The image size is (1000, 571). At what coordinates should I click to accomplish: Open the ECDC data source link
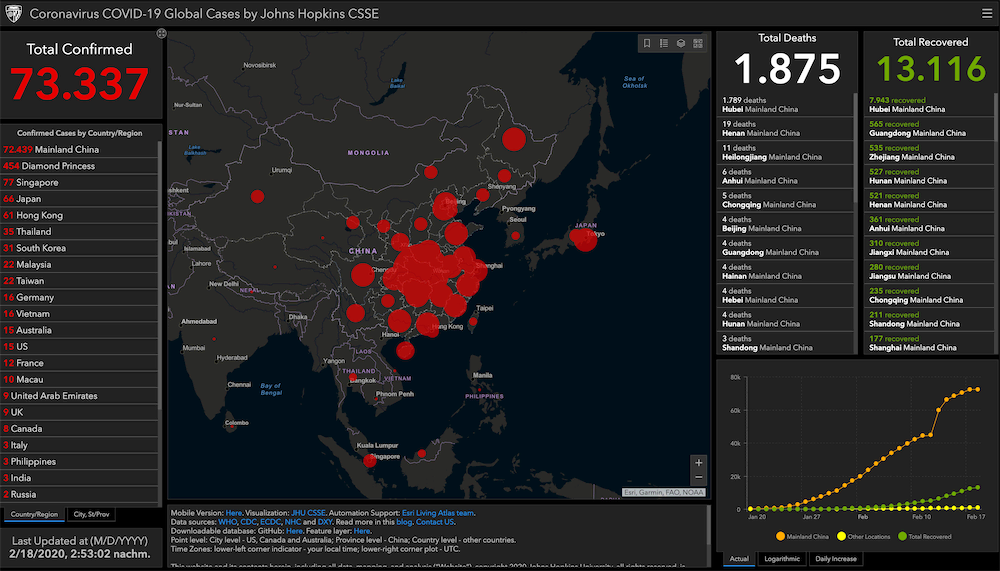270,522
